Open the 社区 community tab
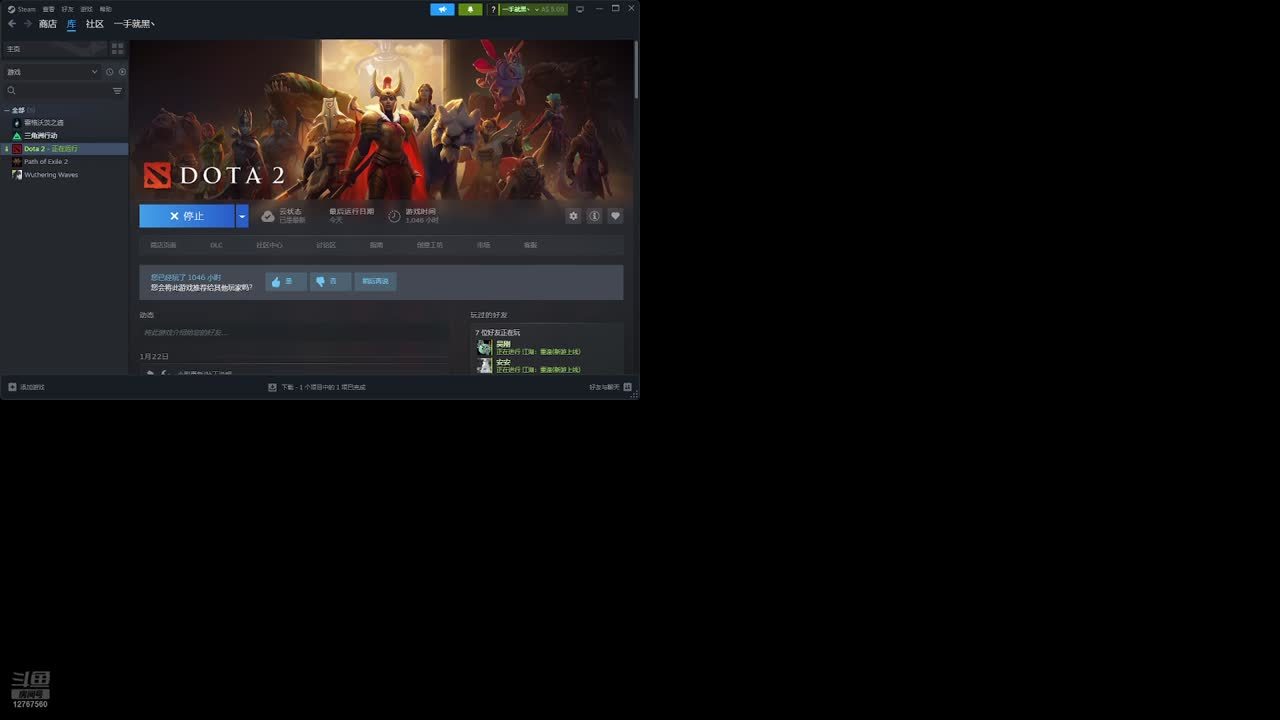Viewport: 1280px width, 720px height. pyautogui.click(x=94, y=24)
